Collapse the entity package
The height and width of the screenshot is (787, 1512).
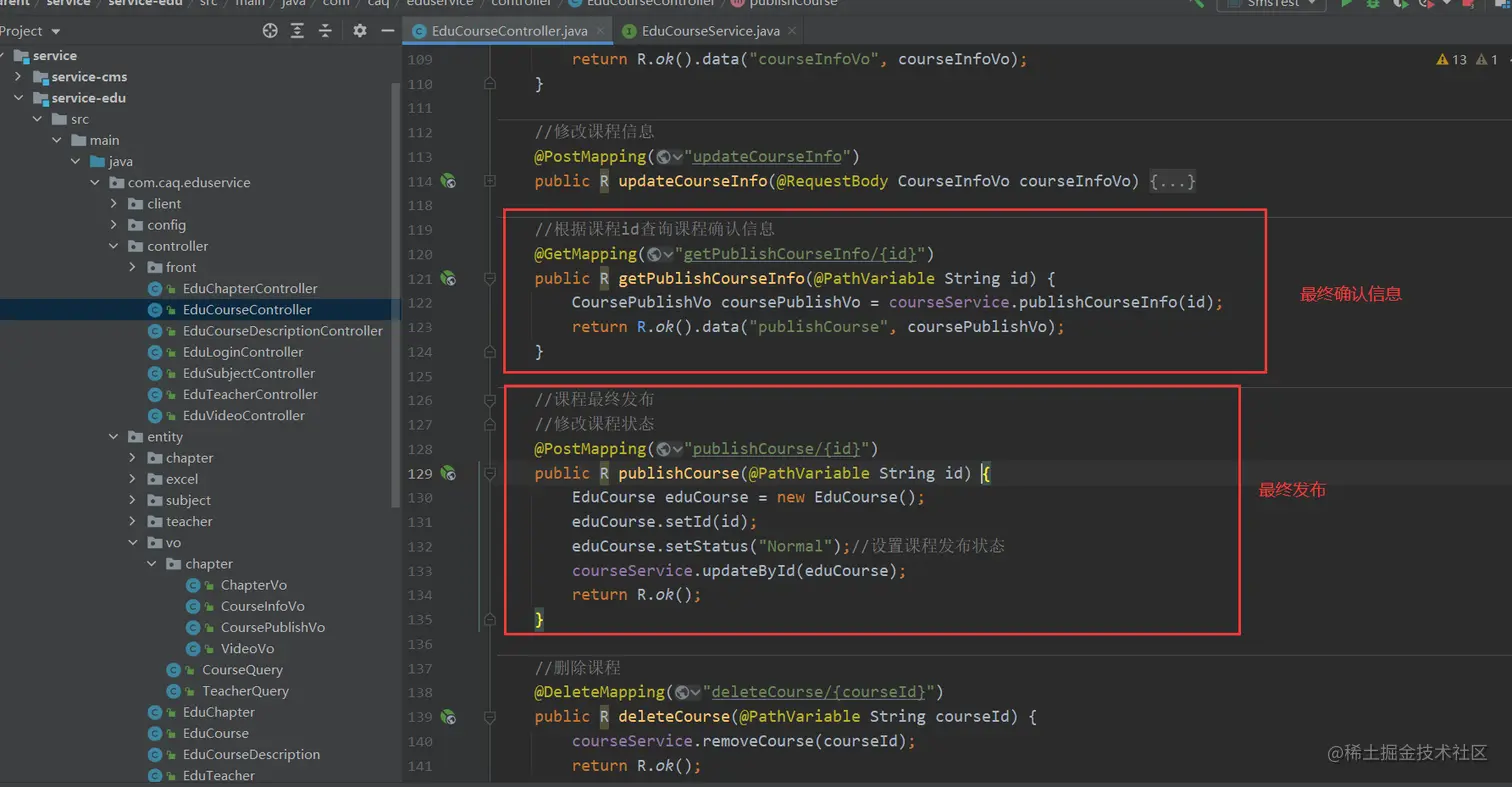click(114, 437)
